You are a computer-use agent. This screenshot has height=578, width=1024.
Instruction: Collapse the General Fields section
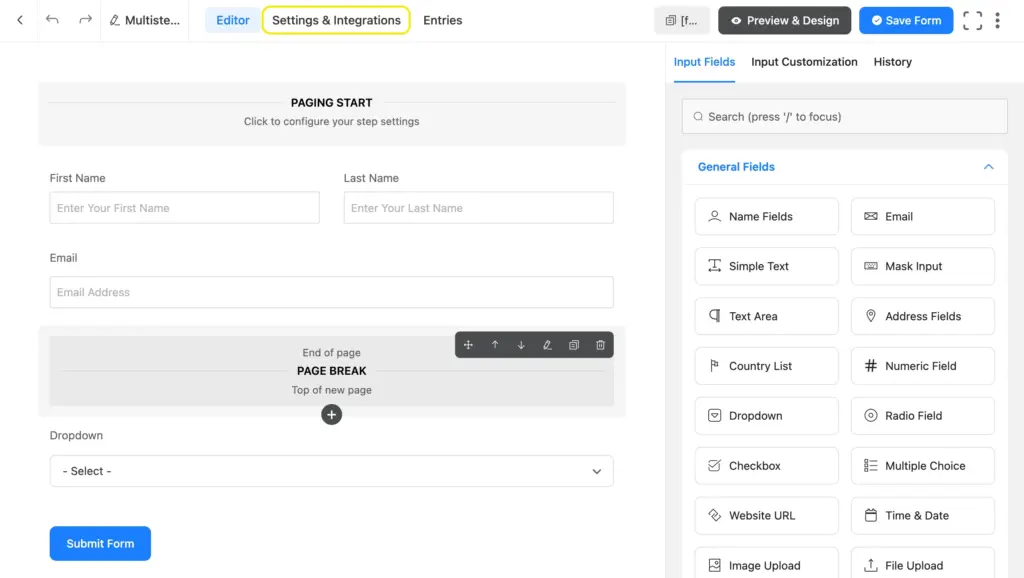coord(988,167)
